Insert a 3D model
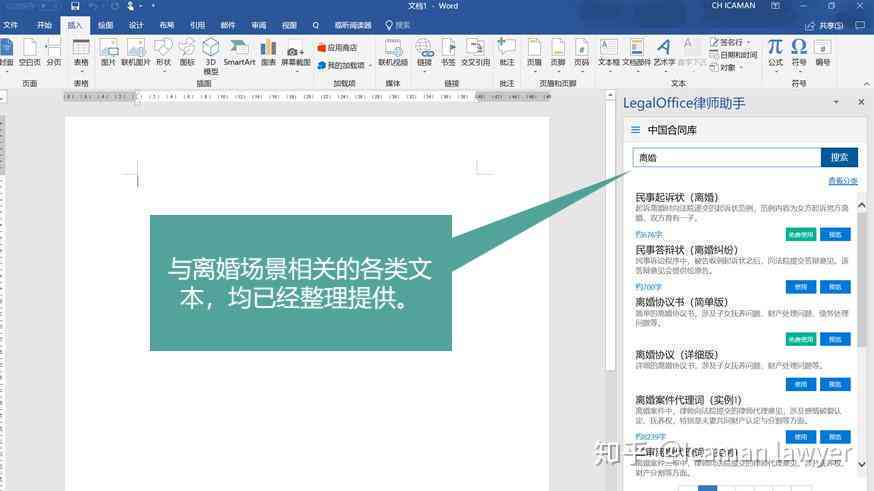This screenshot has width=874, height=491. pos(211,56)
